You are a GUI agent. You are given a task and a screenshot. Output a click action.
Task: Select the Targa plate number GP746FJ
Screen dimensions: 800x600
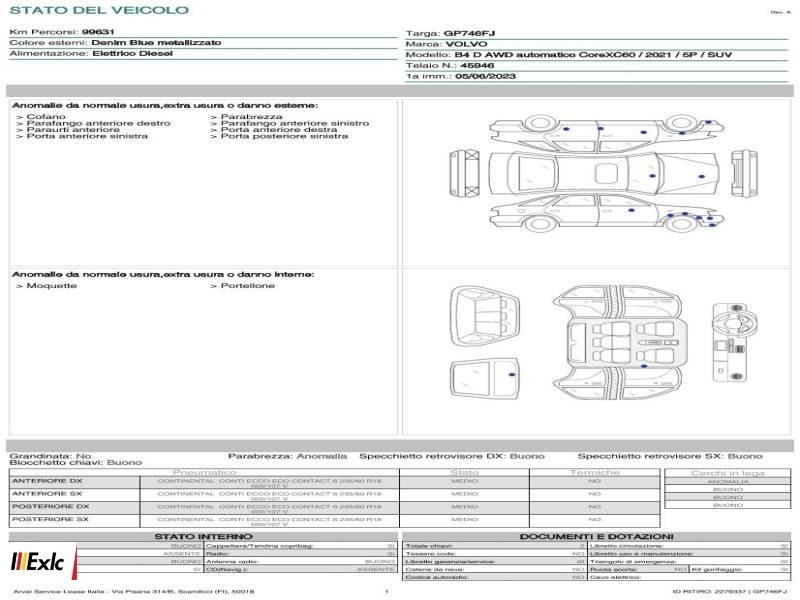[469, 34]
